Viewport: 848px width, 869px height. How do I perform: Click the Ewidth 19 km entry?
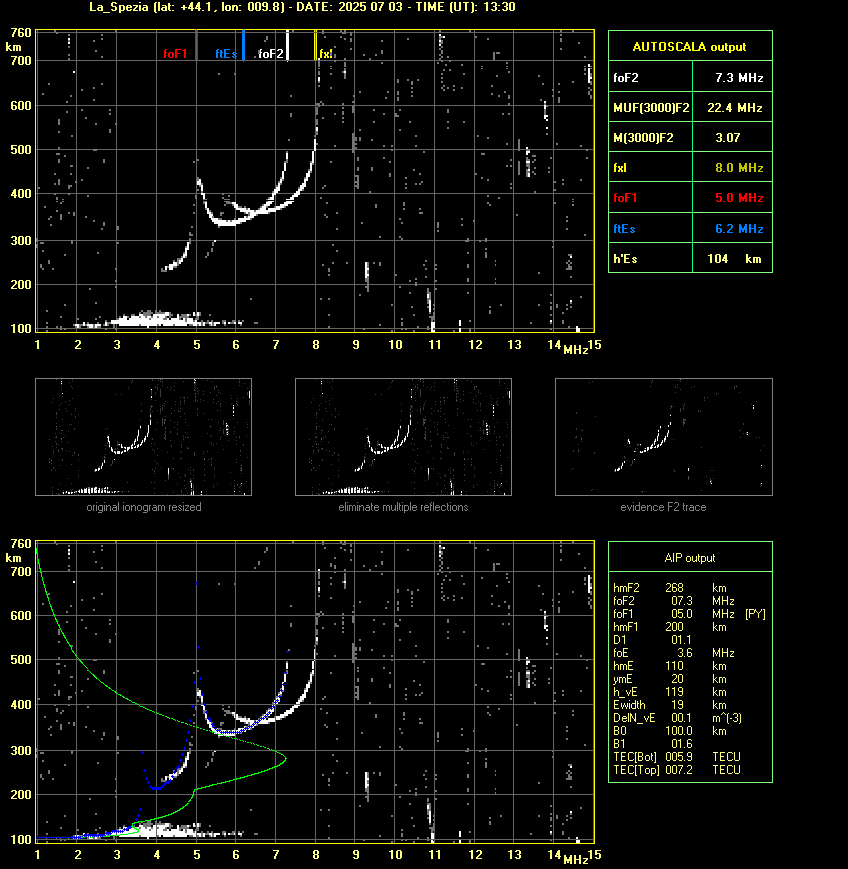[x=670, y=705]
